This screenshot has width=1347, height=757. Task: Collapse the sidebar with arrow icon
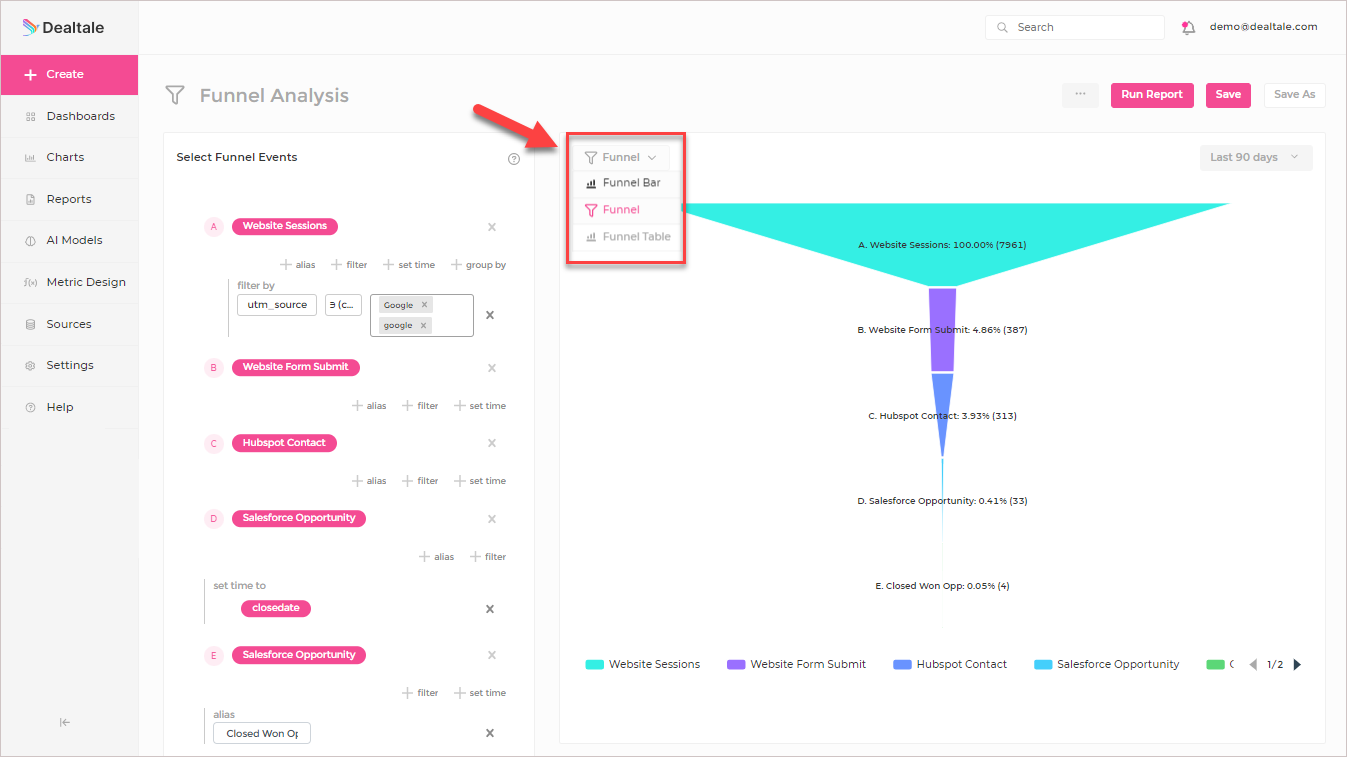(x=65, y=722)
